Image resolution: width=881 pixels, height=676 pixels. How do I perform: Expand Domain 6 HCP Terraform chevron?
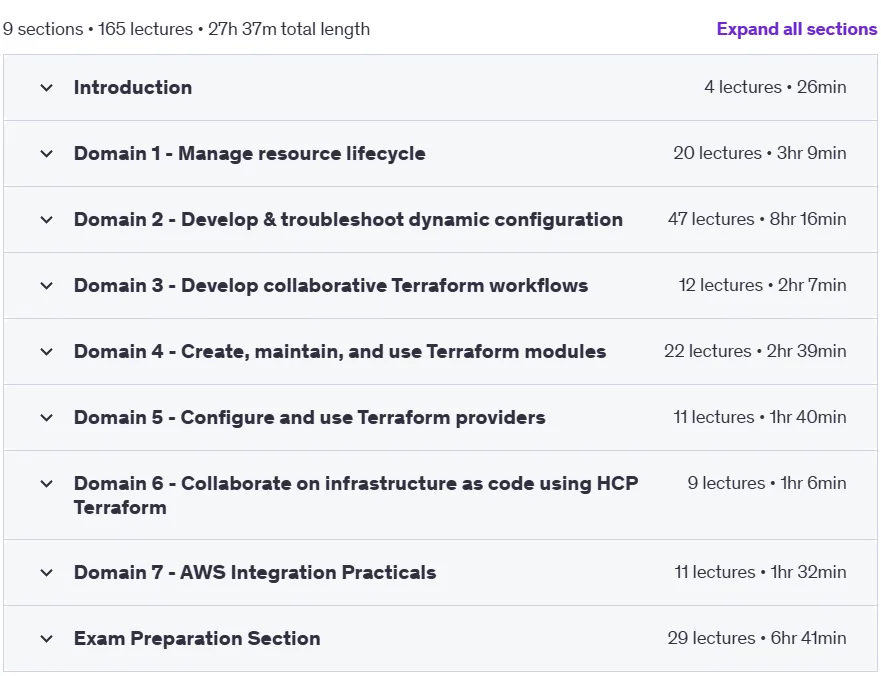[x=47, y=483]
